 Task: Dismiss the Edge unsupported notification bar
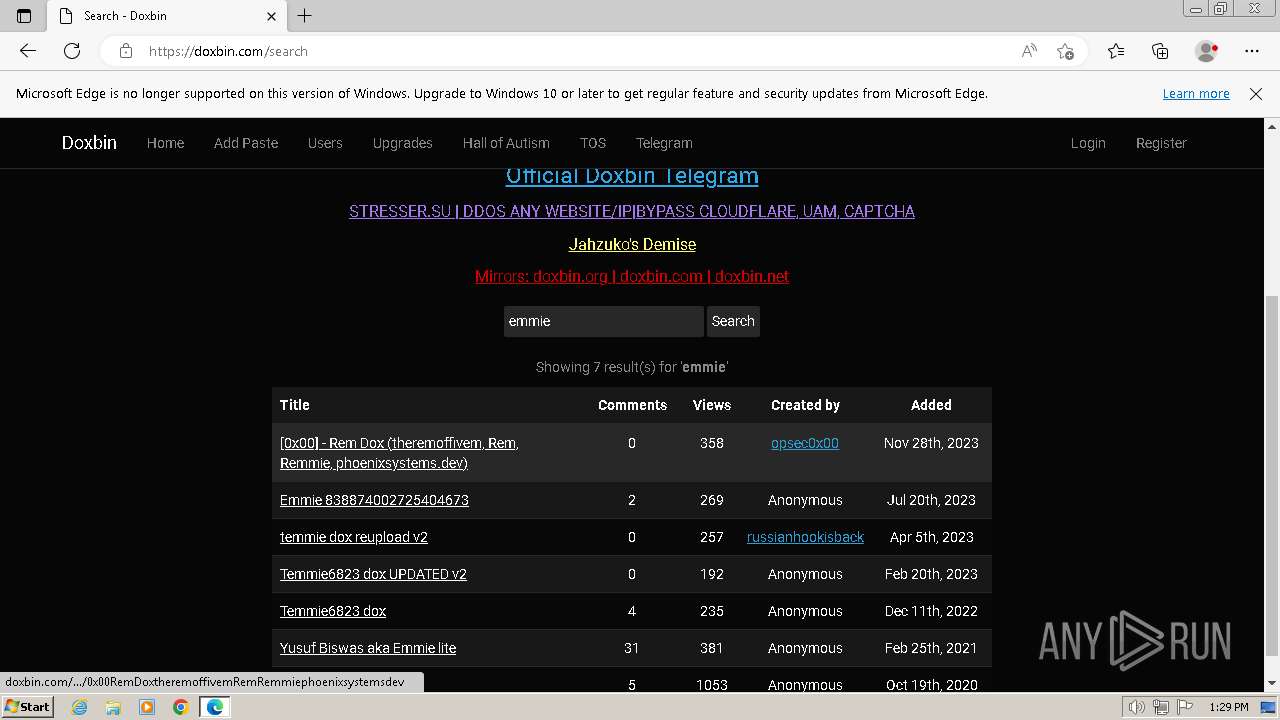click(x=1256, y=93)
